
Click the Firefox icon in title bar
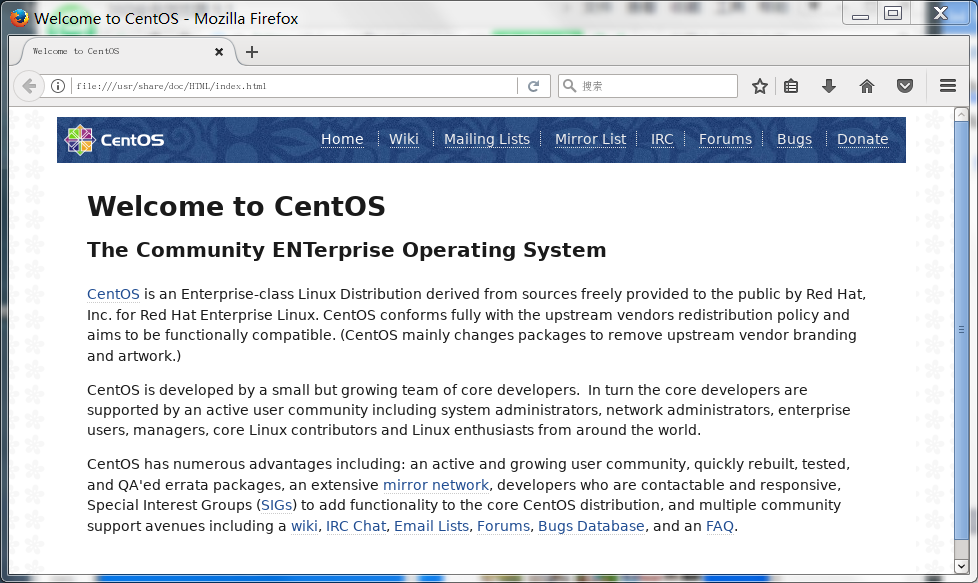[19, 17]
